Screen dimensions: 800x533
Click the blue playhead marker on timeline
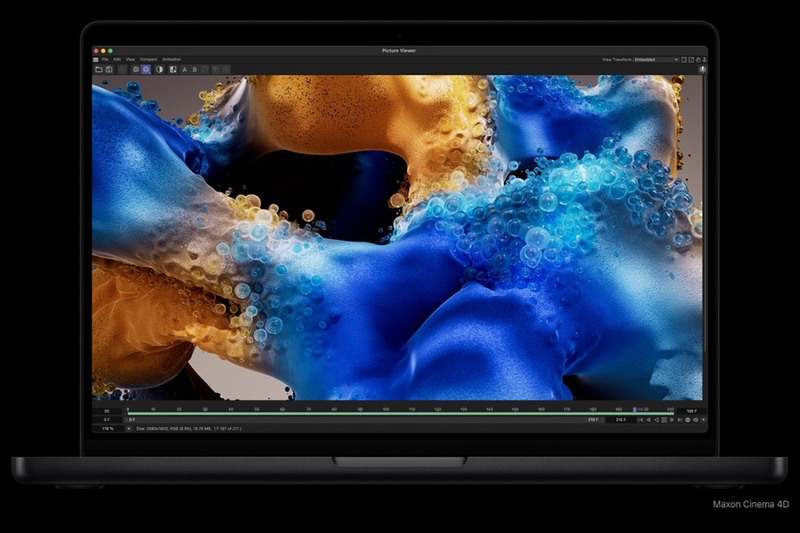(635, 410)
